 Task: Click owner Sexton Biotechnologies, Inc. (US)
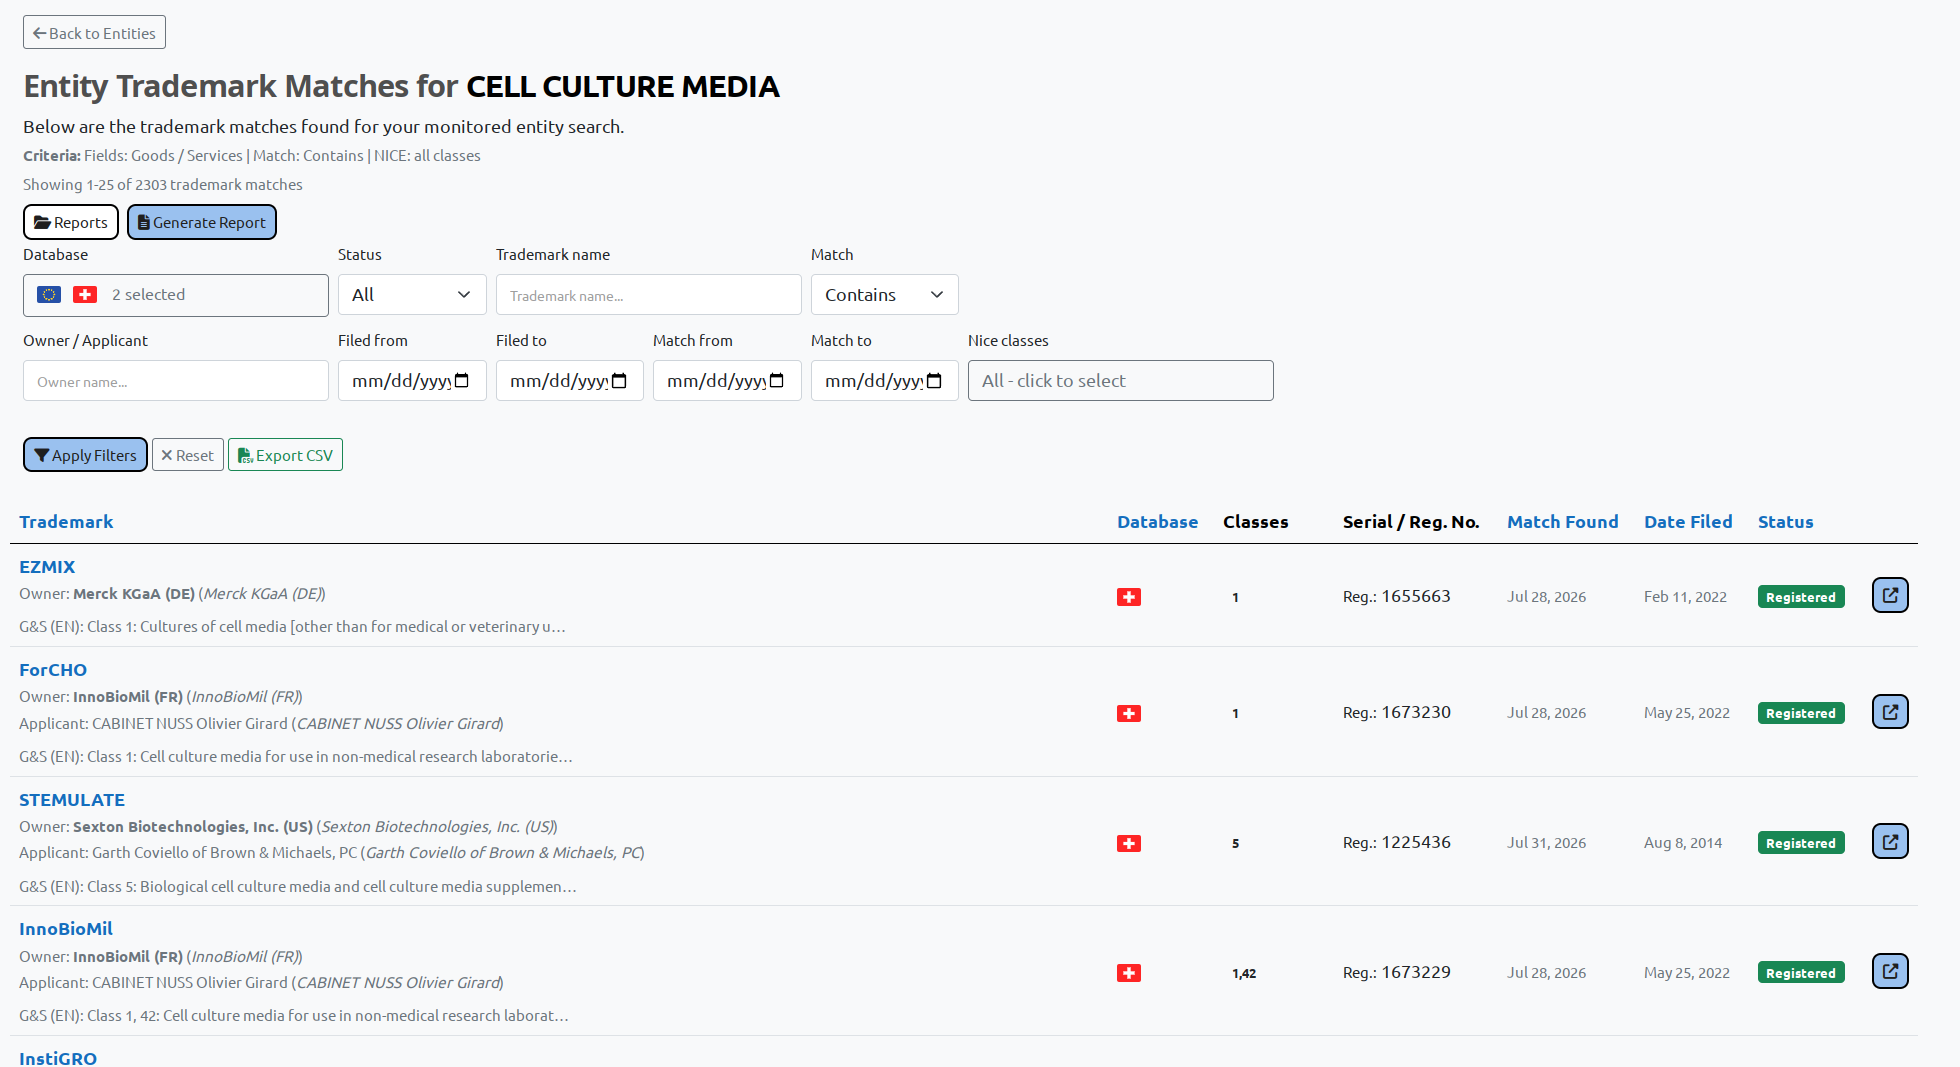pos(193,826)
